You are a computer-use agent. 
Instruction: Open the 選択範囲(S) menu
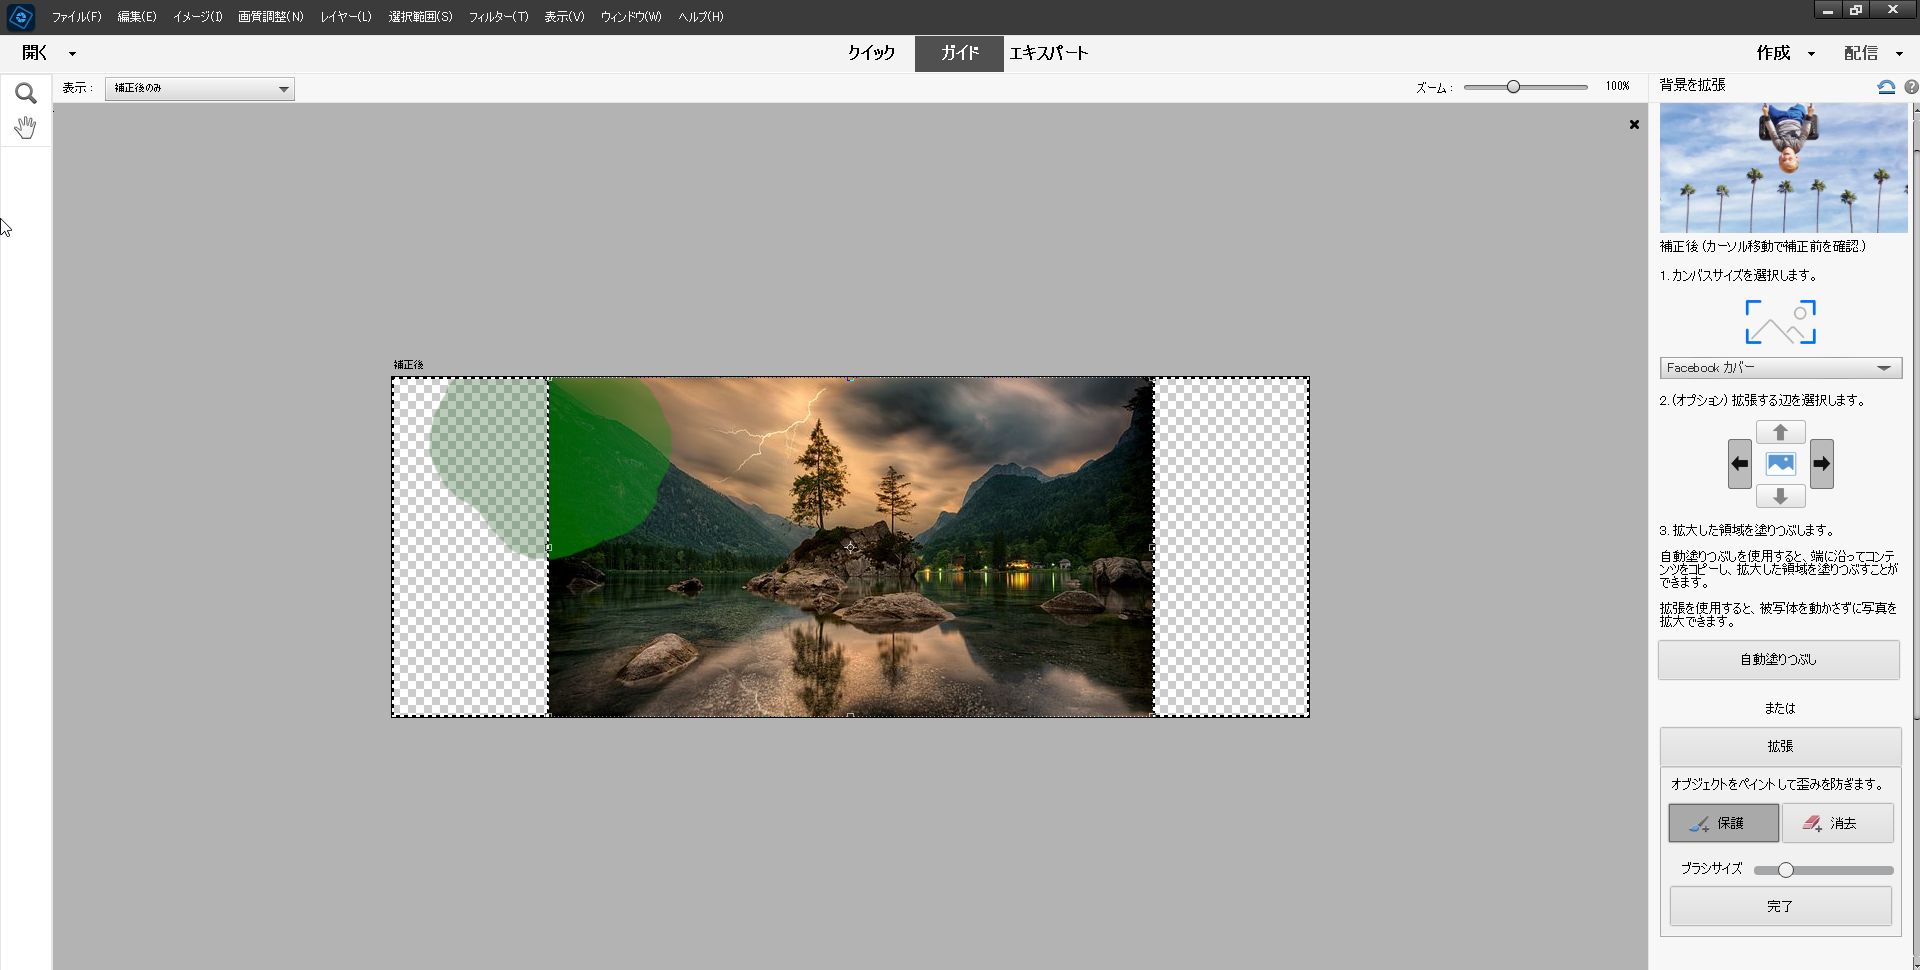[x=421, y=17]
